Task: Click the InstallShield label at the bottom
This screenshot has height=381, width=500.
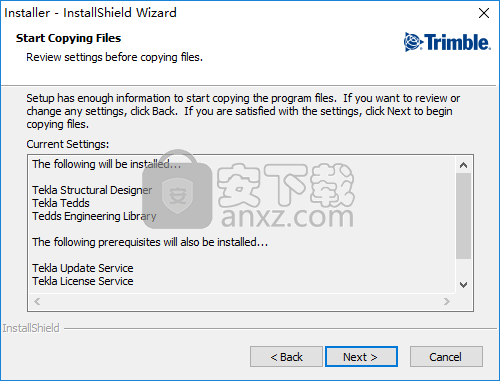Action: 31,328
